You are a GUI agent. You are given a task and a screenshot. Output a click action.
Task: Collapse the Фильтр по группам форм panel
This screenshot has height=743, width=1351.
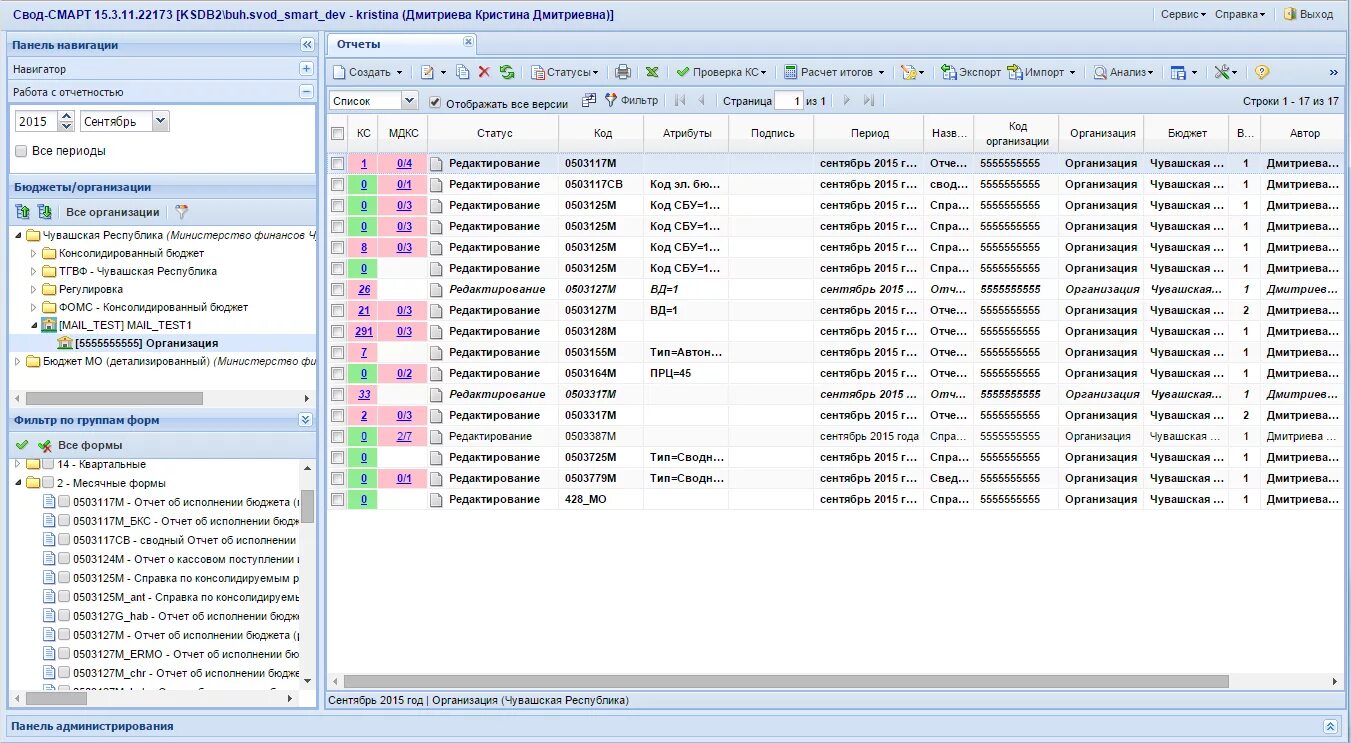pyautogui.click(x=306, y=420)
